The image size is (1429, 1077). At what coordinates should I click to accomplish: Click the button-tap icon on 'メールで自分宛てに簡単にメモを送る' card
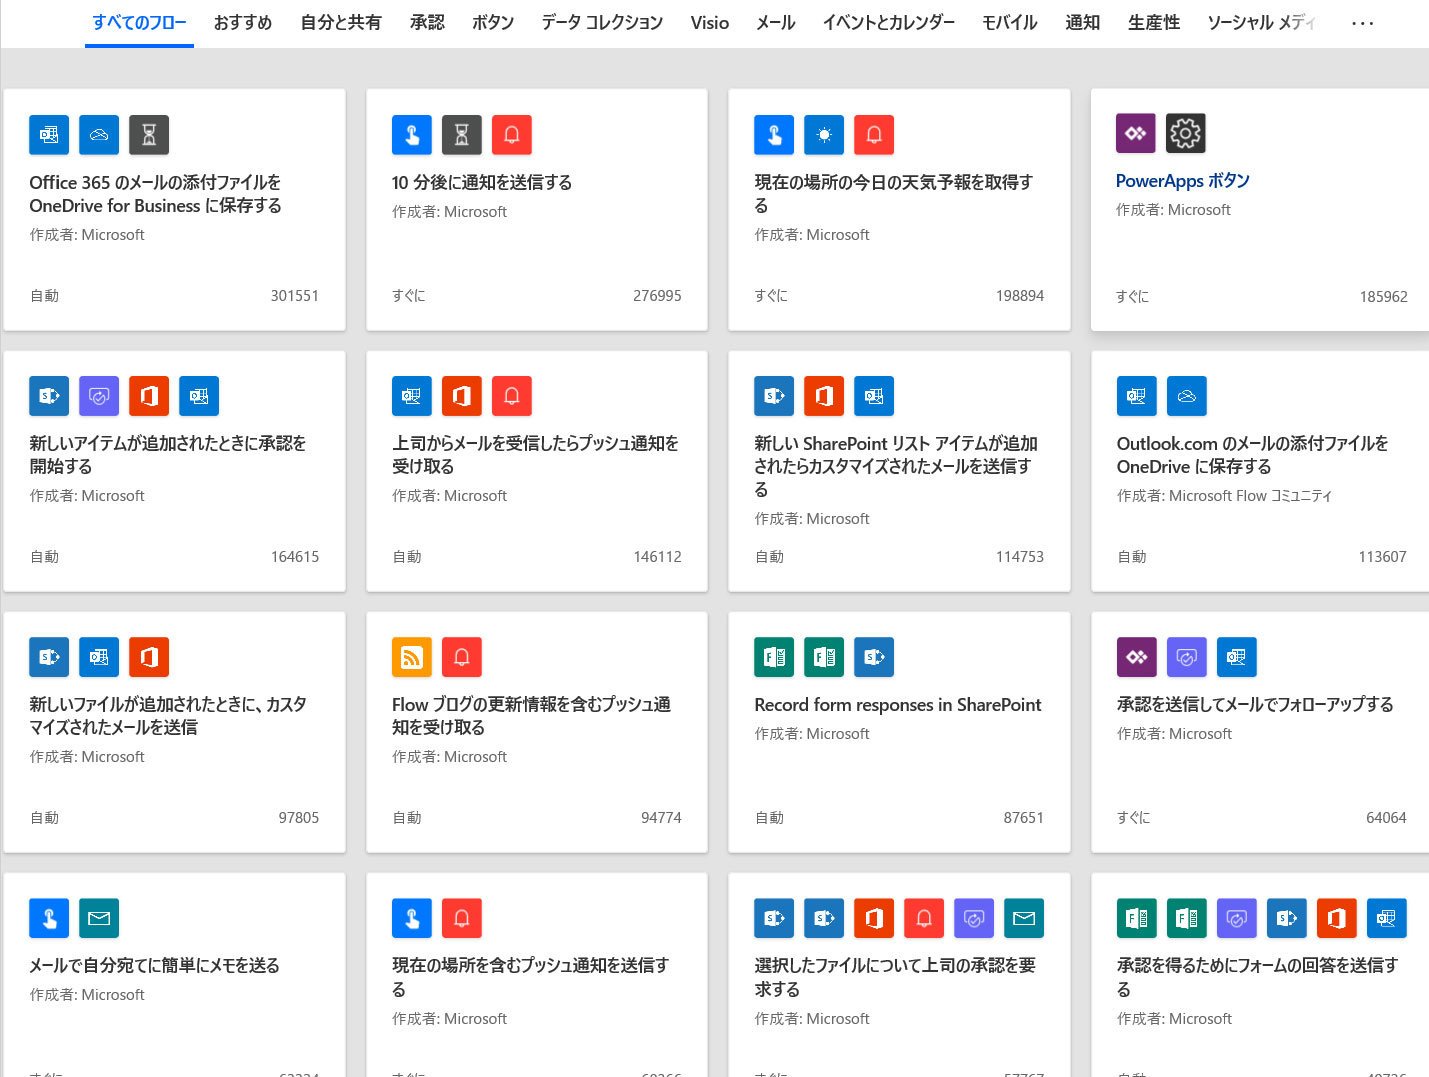coord(49,918)
